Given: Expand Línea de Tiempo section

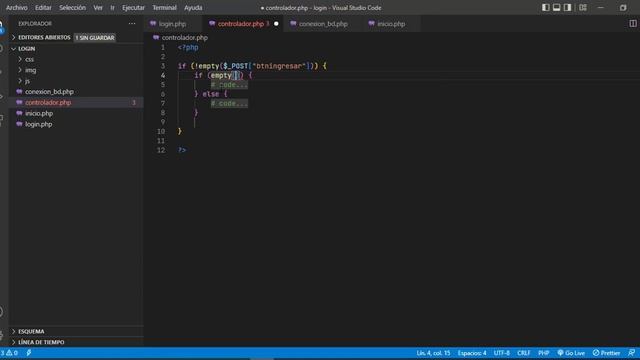Looking at the screenshot, I should tap(41, 342).
